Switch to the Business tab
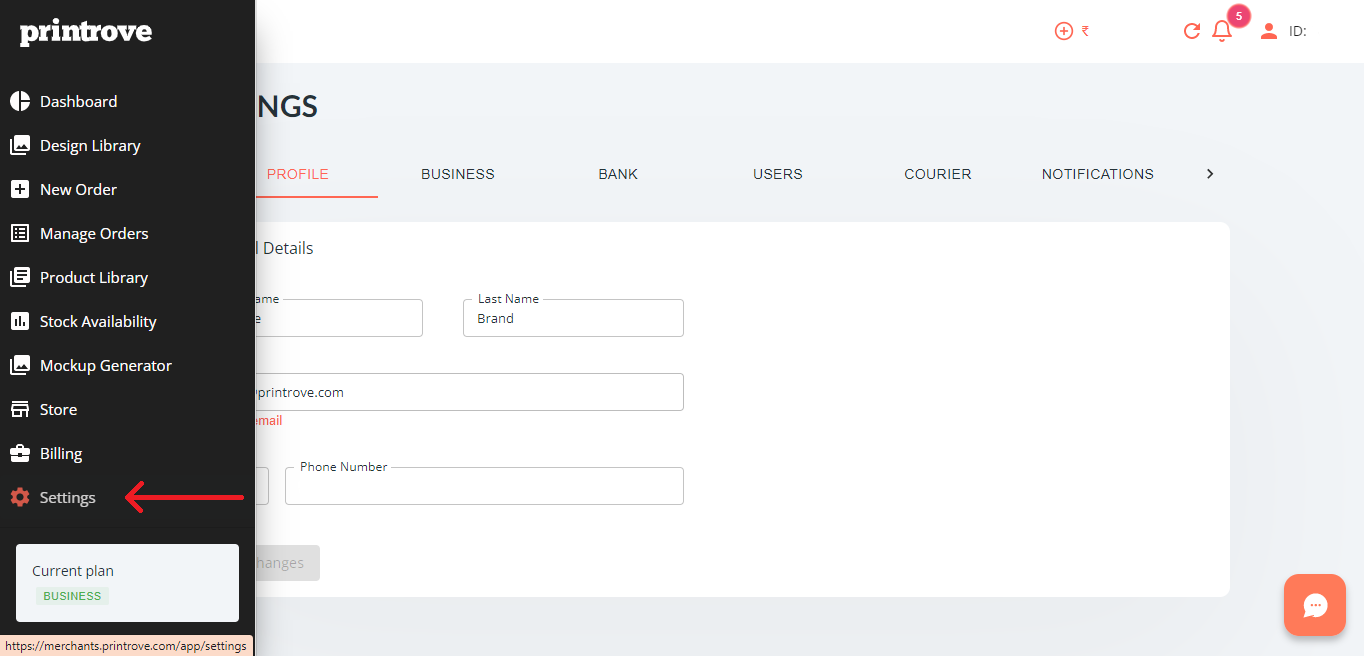The image size is (1364, 656). coord(458,174)
